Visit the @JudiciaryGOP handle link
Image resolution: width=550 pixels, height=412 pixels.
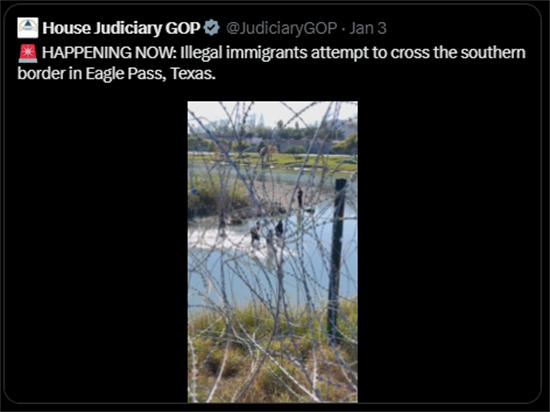(282, 28)
